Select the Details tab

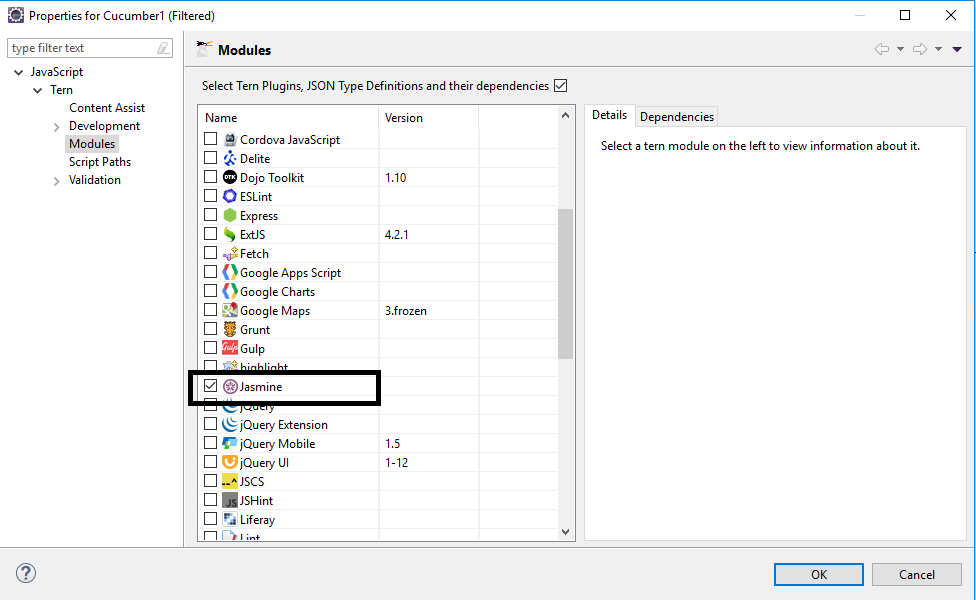(609, 115)
